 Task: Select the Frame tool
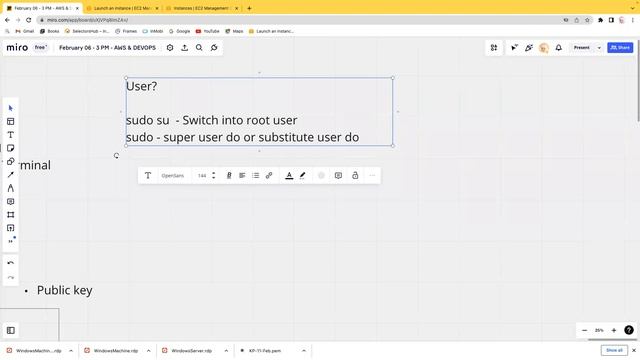[x=11, y=215]
